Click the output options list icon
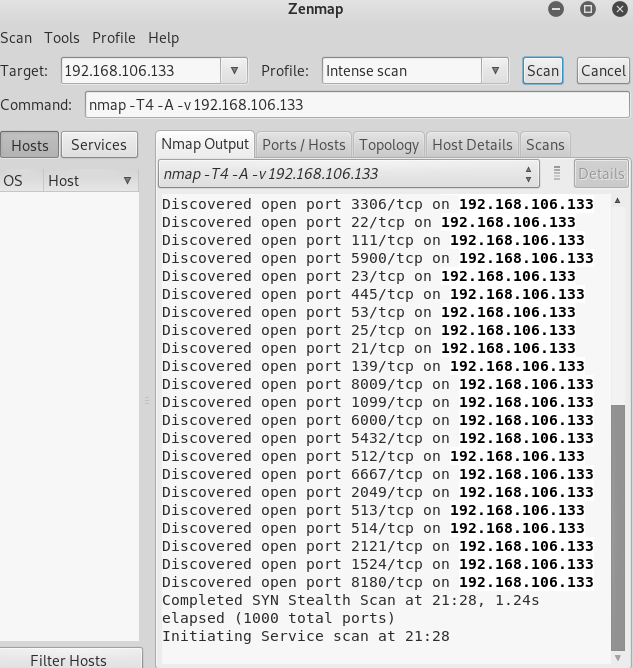Image resolution: width=633 pixels, height=668 pixels. coord(557,173)
